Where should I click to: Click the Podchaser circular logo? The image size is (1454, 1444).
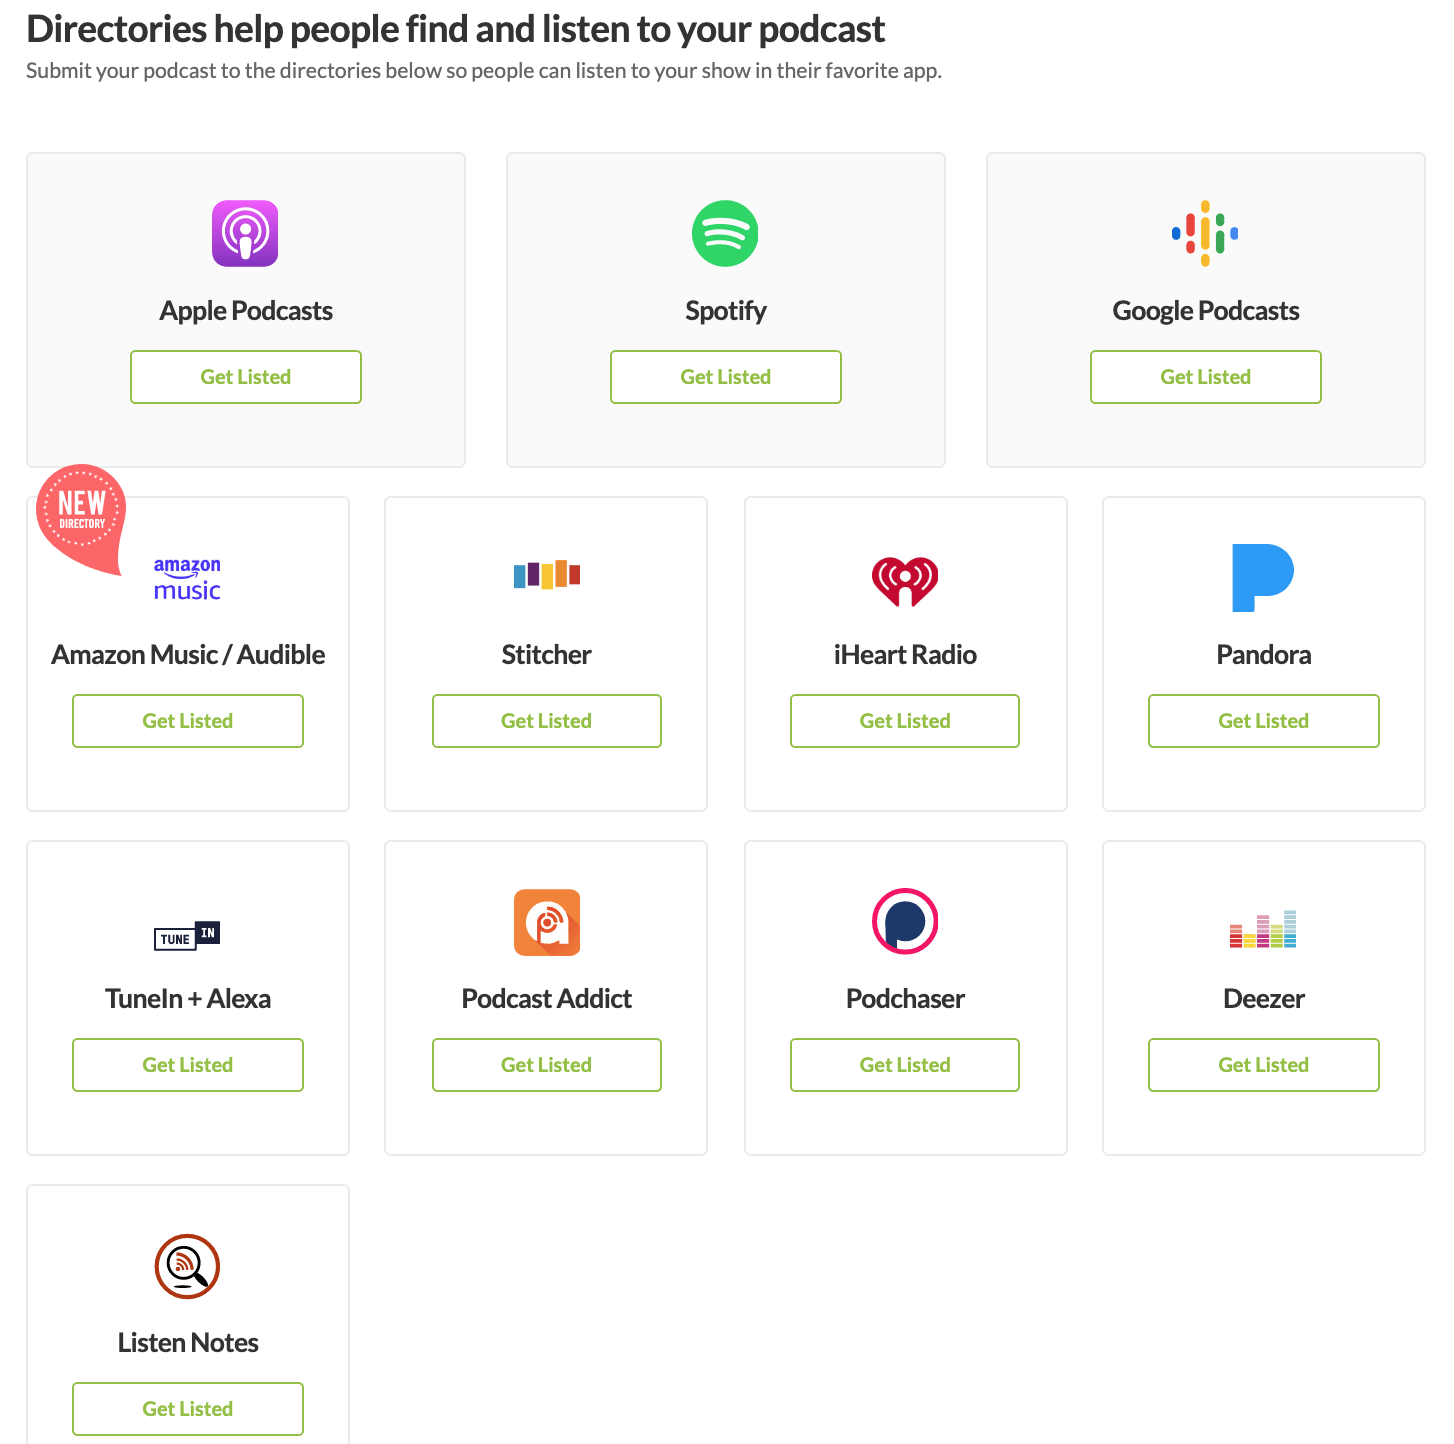pos(905,921)
